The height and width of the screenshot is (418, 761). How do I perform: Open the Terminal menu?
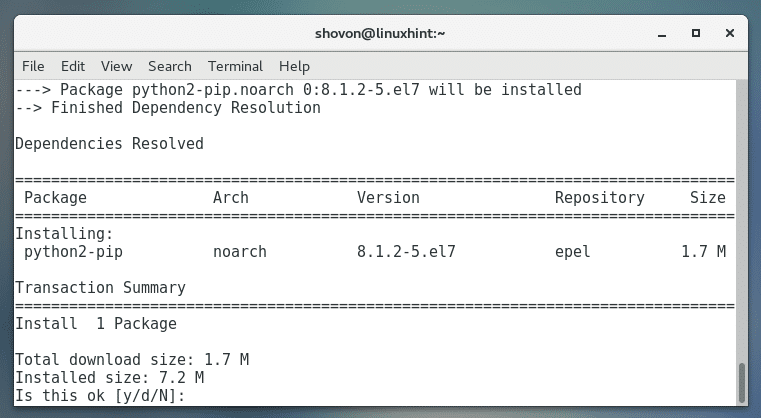234,66
